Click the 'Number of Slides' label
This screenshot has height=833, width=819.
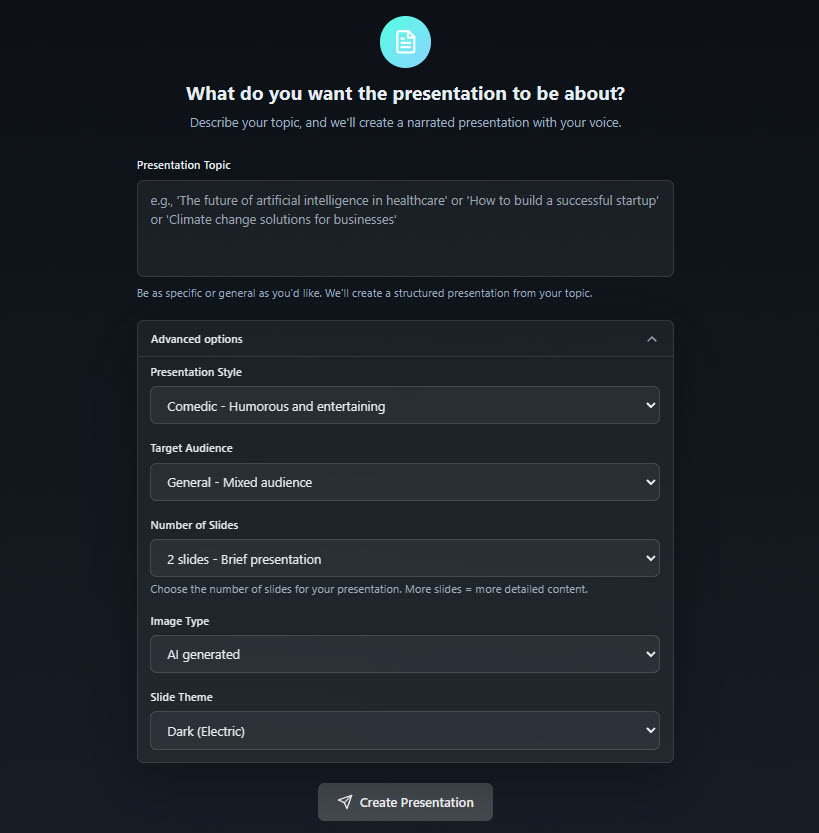194,525
